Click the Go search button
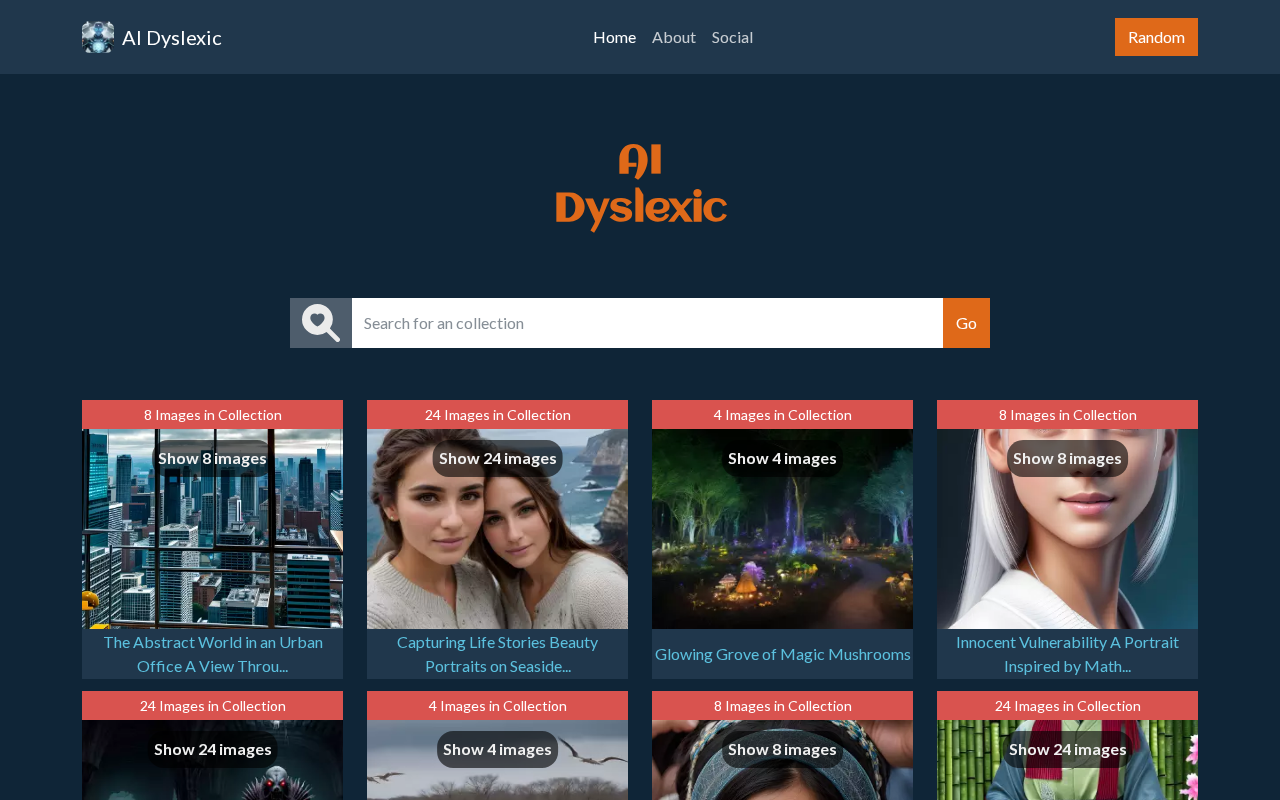Screen dimensions: 1280x800 pos(966,323)
